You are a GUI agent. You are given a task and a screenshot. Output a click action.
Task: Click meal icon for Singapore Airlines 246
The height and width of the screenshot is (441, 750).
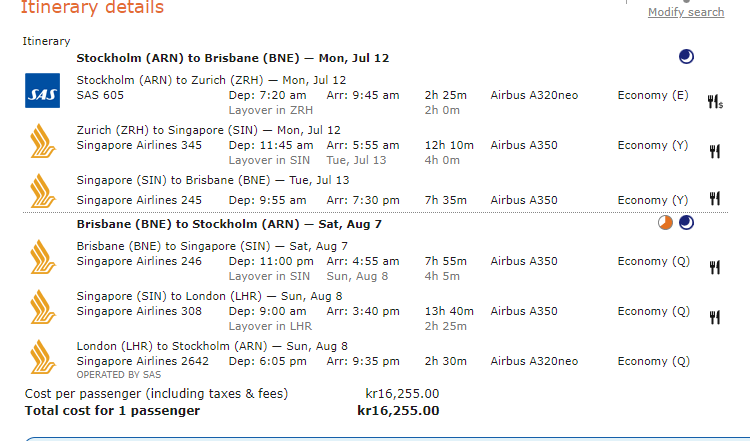click(715, 267)
